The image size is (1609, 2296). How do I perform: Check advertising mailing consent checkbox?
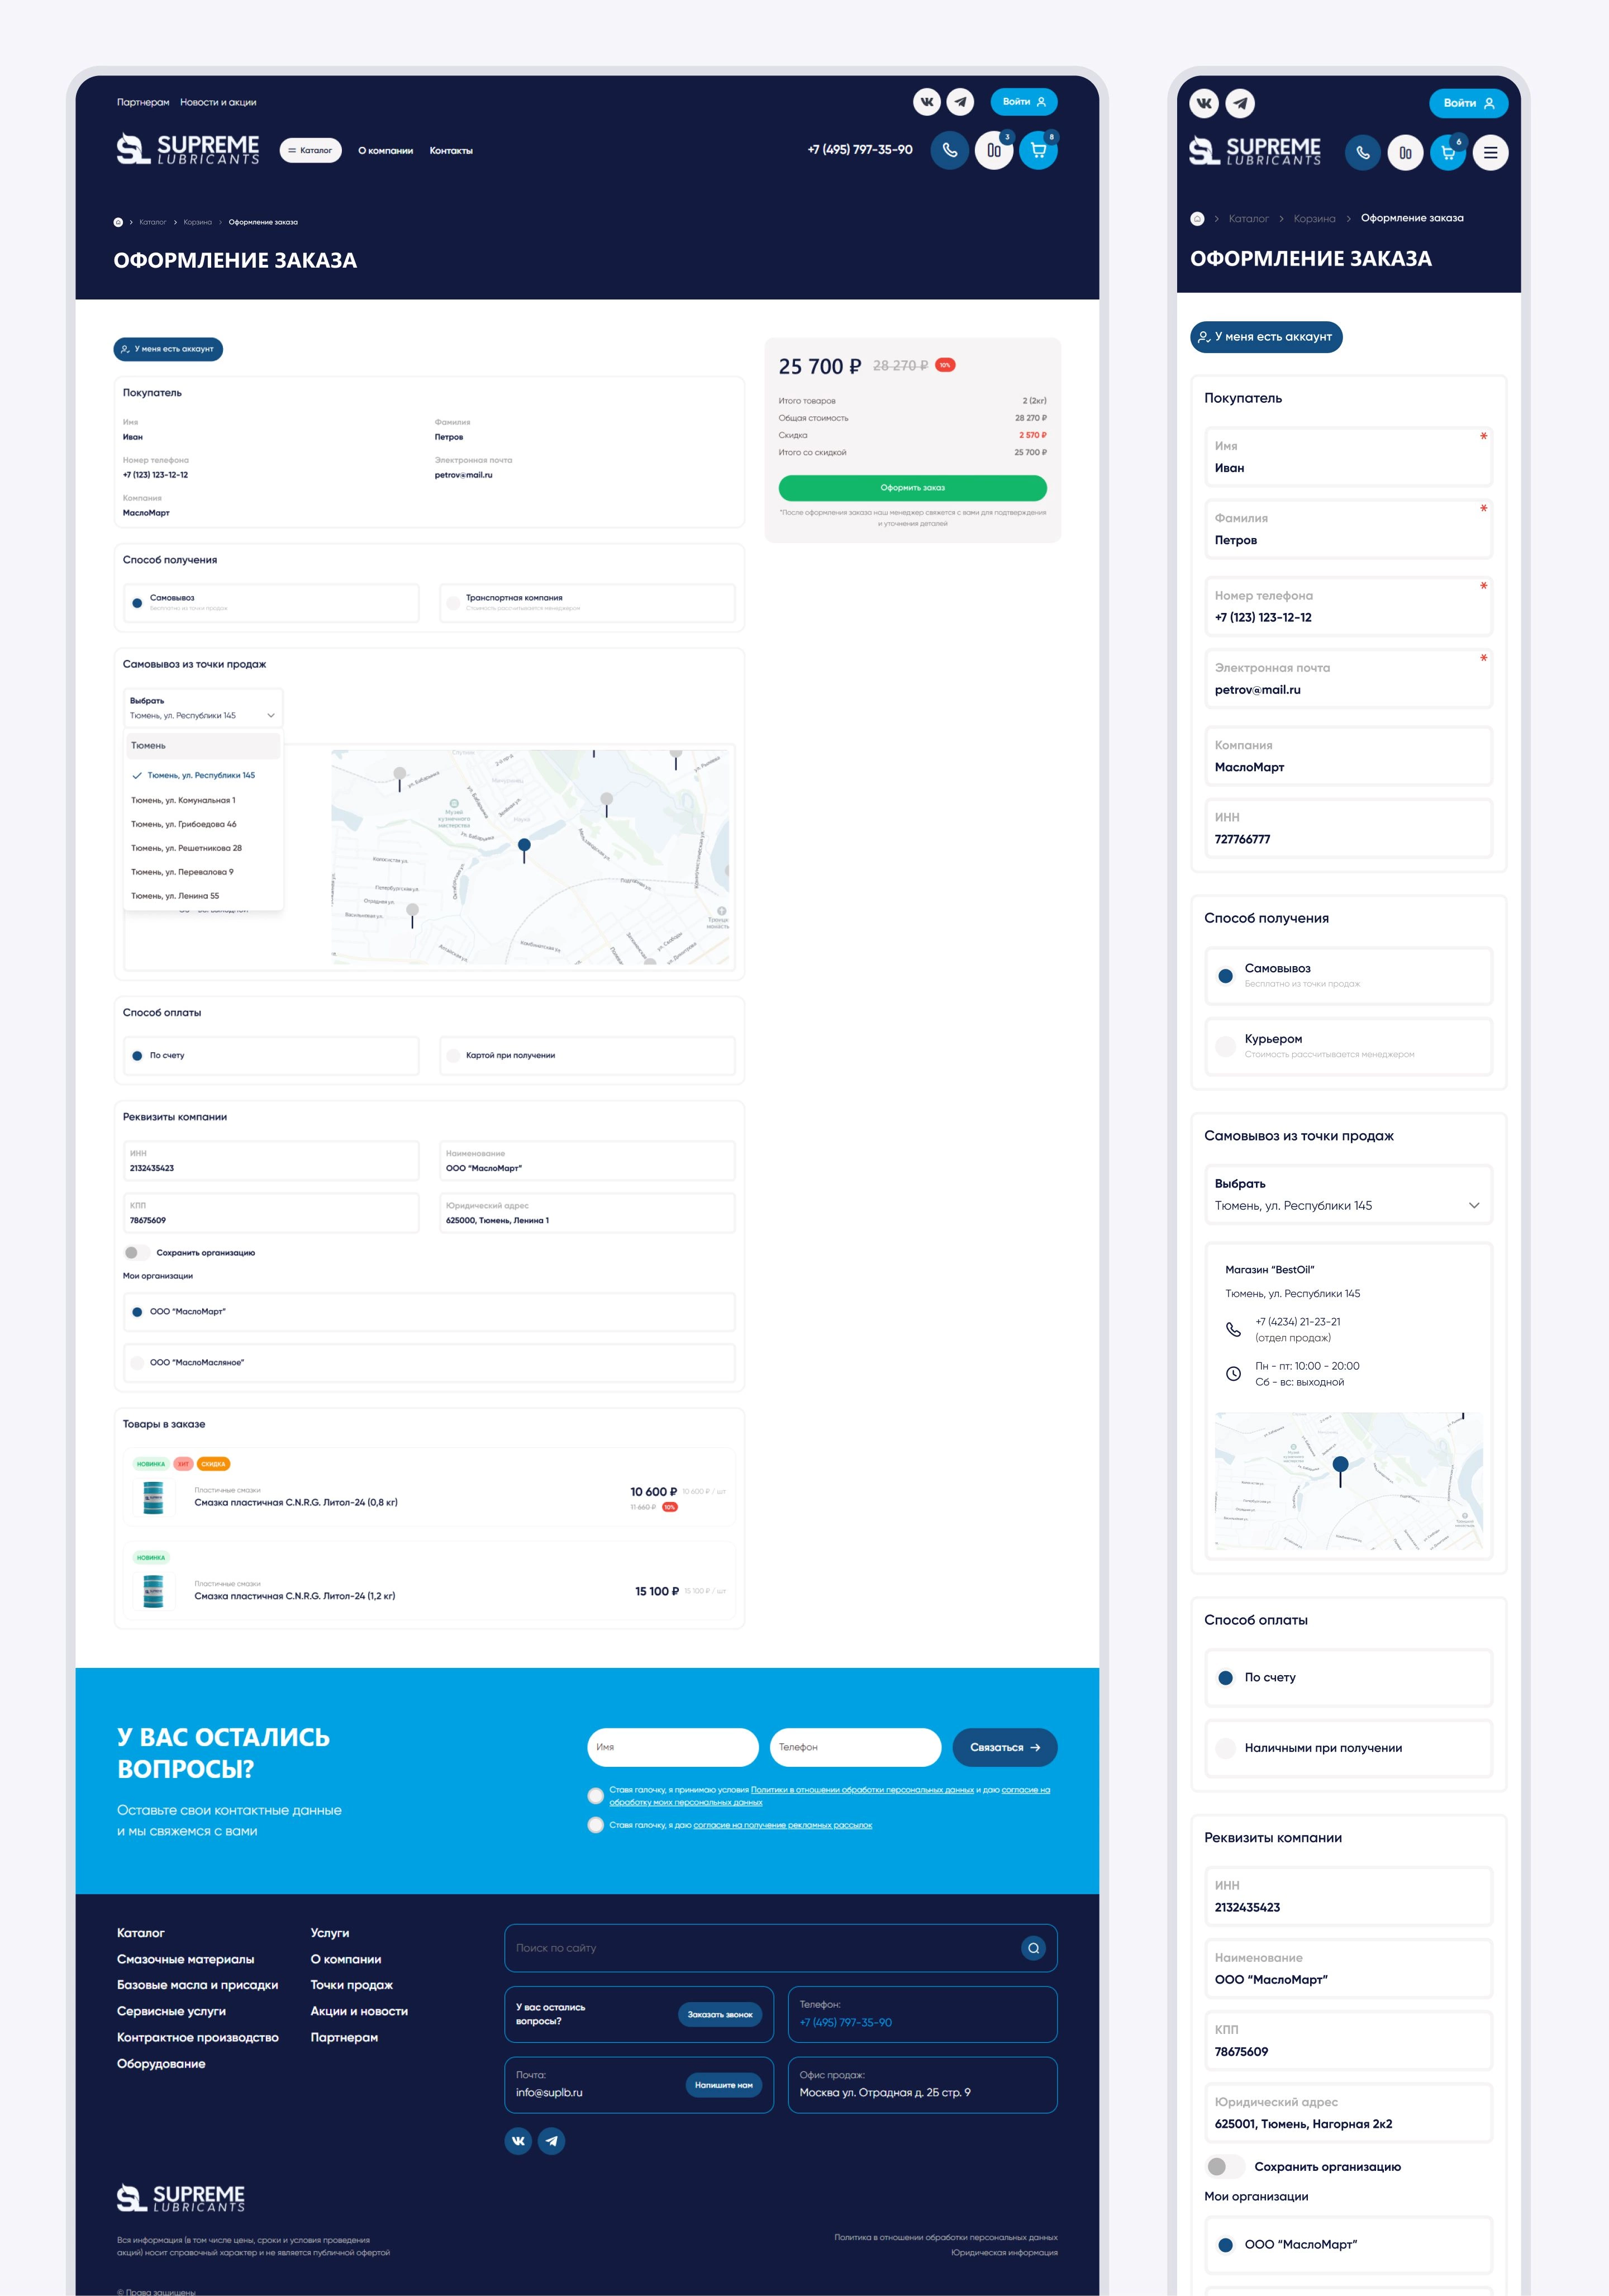click(596, 1825)
